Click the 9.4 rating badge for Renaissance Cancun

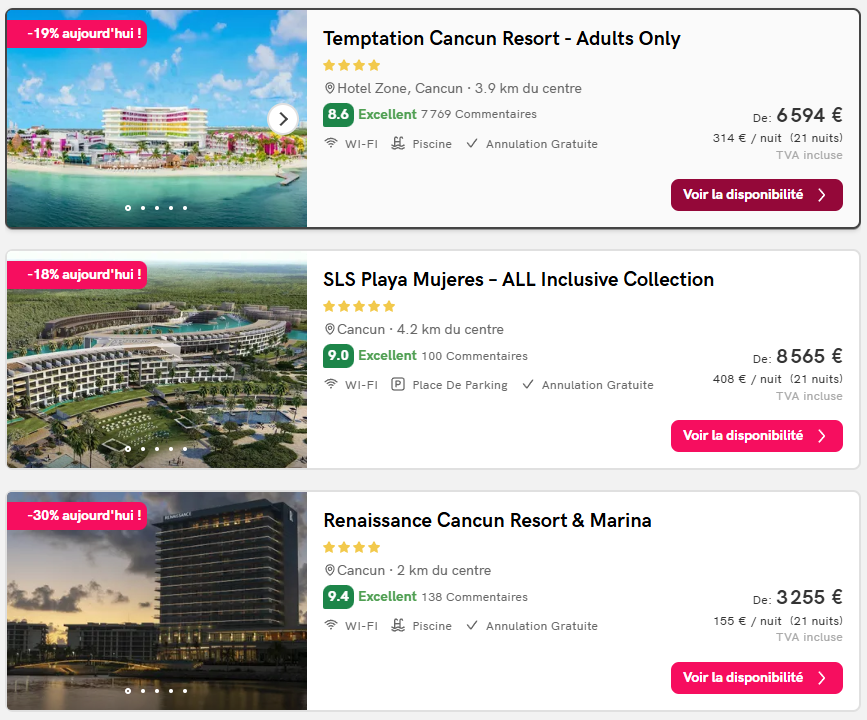(x=338, y=597)
